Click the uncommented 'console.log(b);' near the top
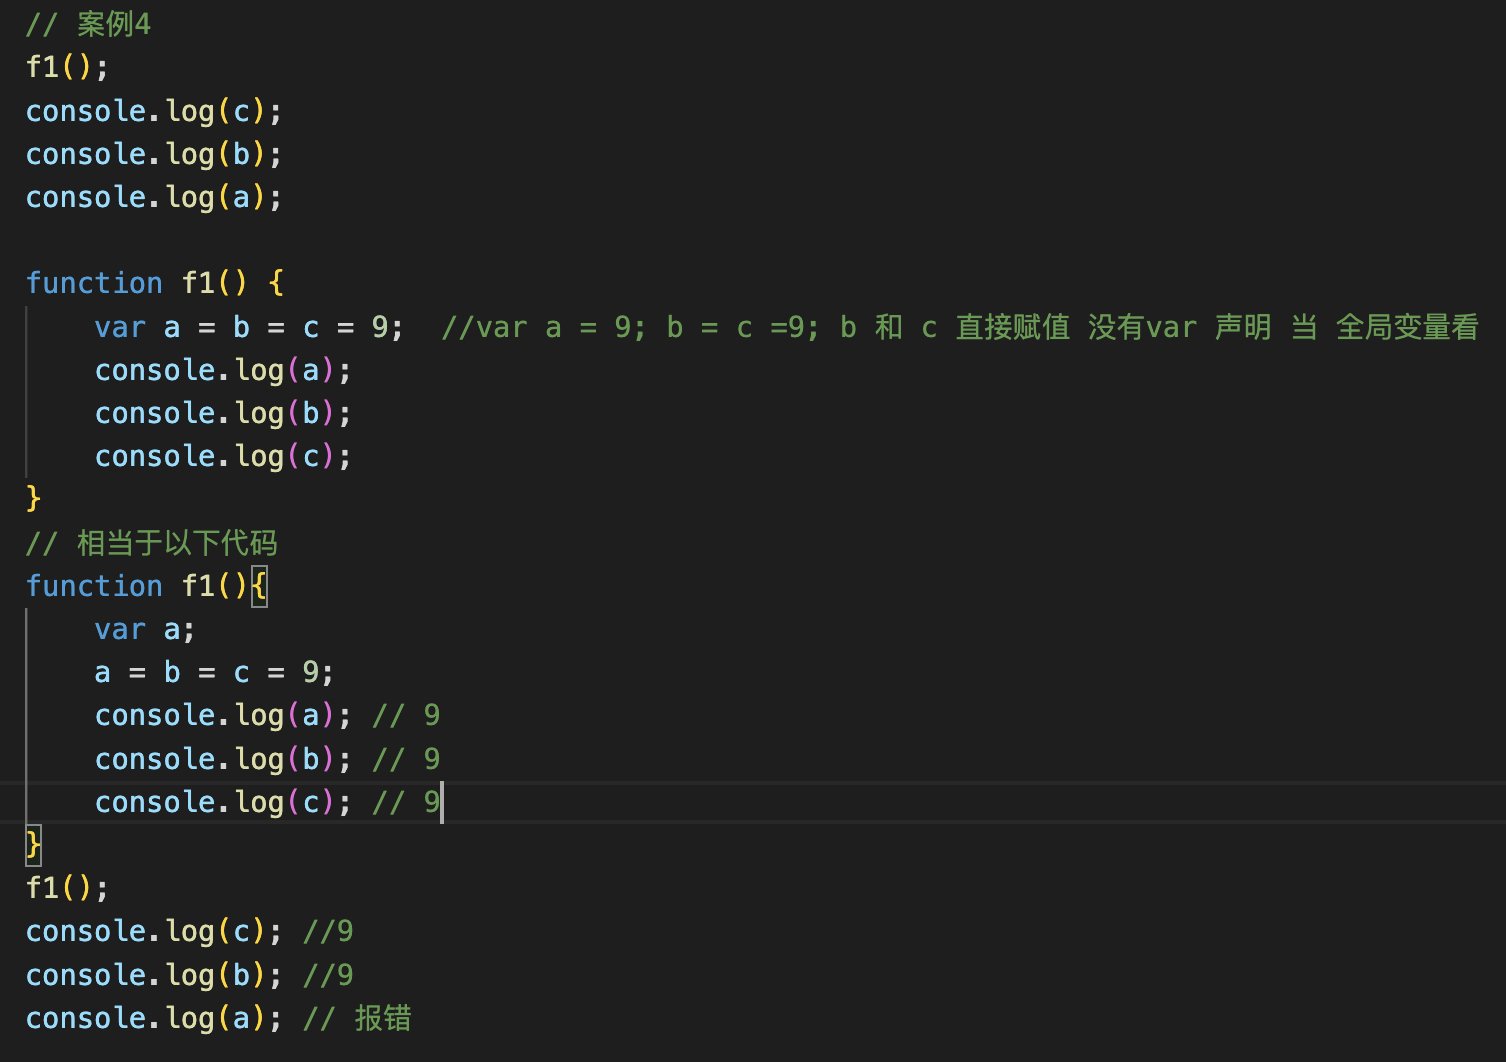The width and height of the screenshot is (1506, 1062). tap(154, 154)
